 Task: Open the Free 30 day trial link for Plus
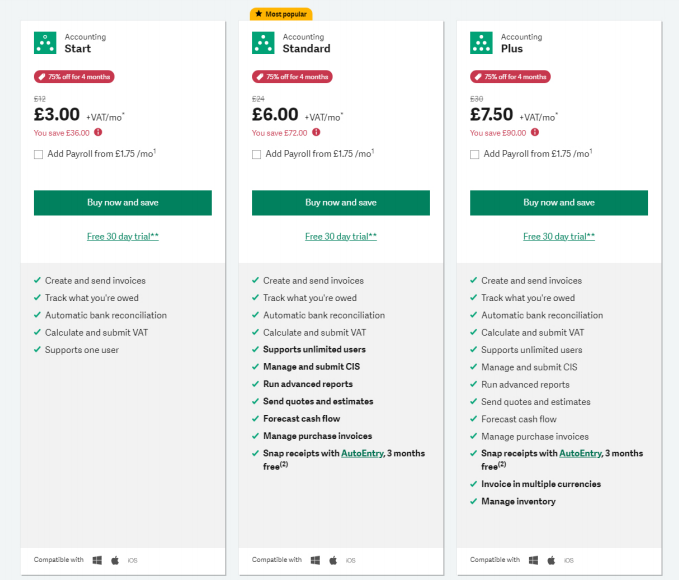[559, 237]
